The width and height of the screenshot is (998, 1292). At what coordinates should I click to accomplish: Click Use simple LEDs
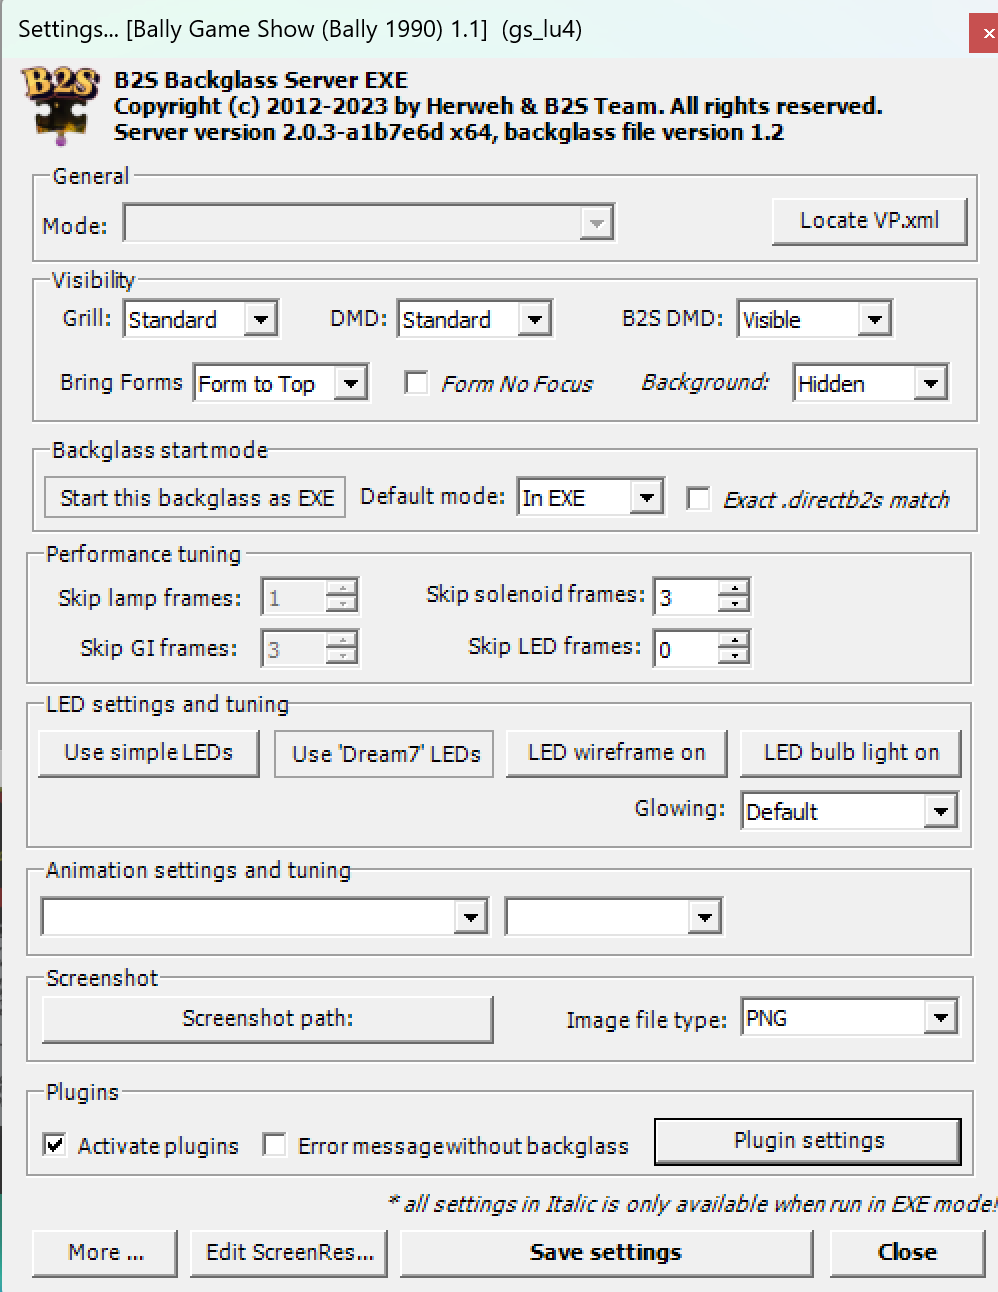click(x=148, y=753)
